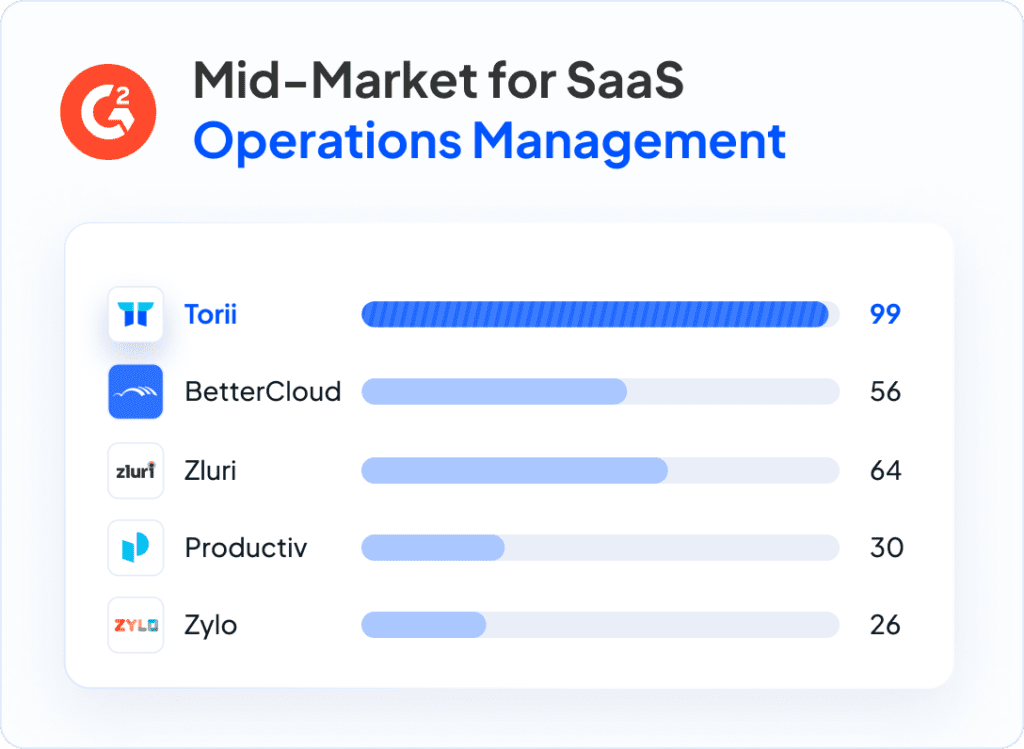Click the BetterCloud logo icon
1024x749 pixels.
[136, 392]
